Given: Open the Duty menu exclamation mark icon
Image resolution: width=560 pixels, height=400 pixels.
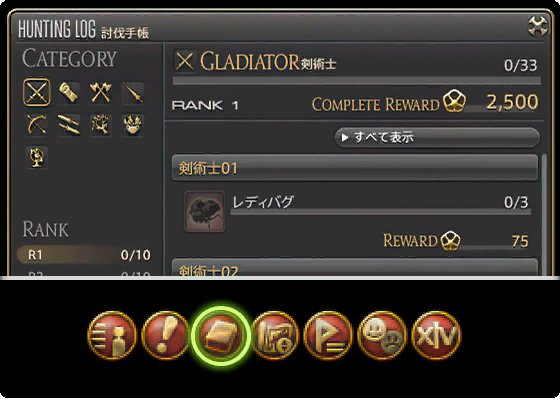Looking at the screenshot, I should coord(166,336).
